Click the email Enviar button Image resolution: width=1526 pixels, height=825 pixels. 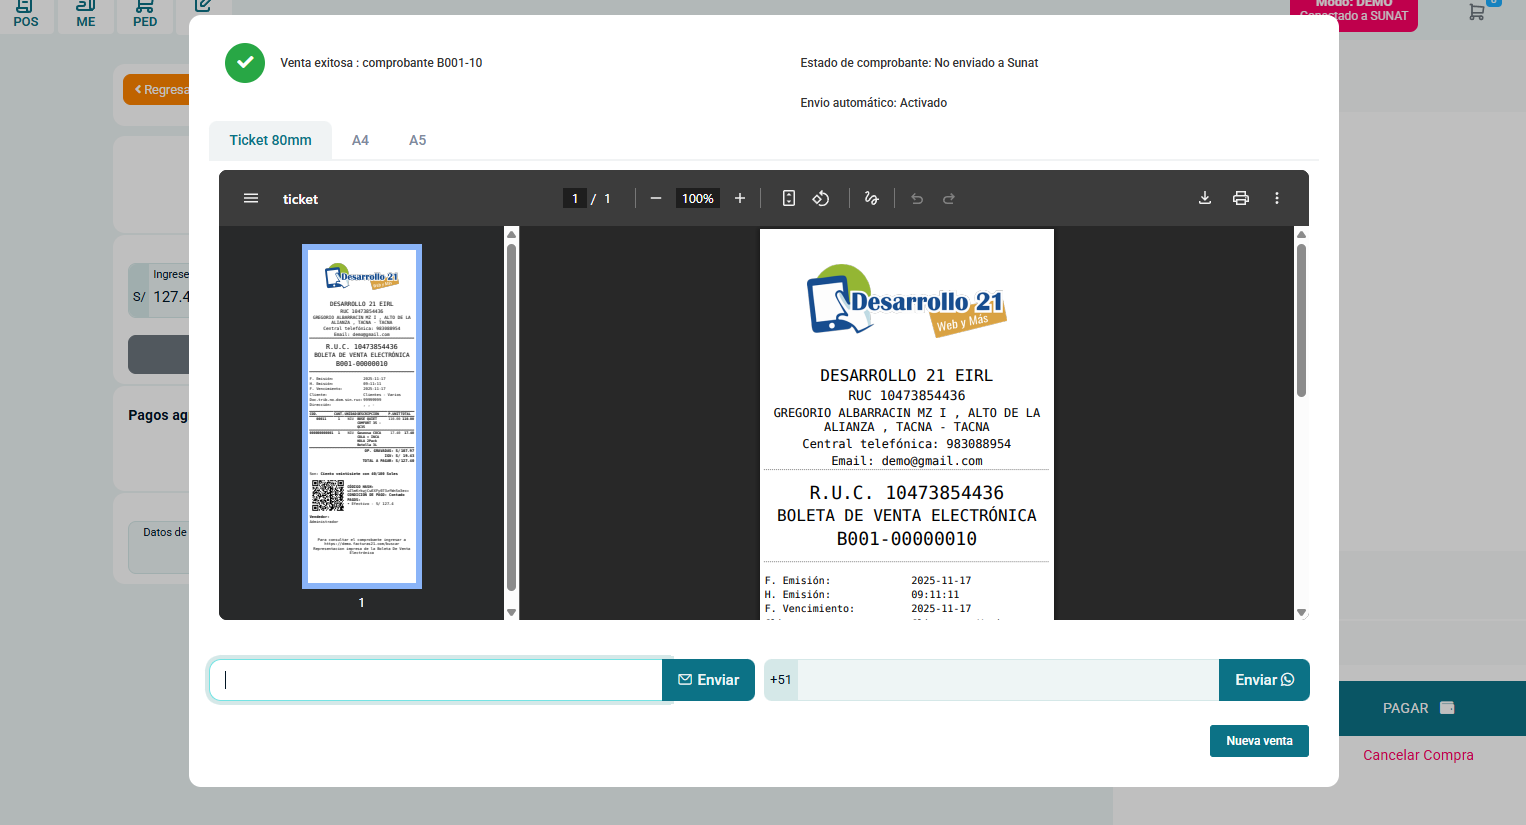(708, 680)
